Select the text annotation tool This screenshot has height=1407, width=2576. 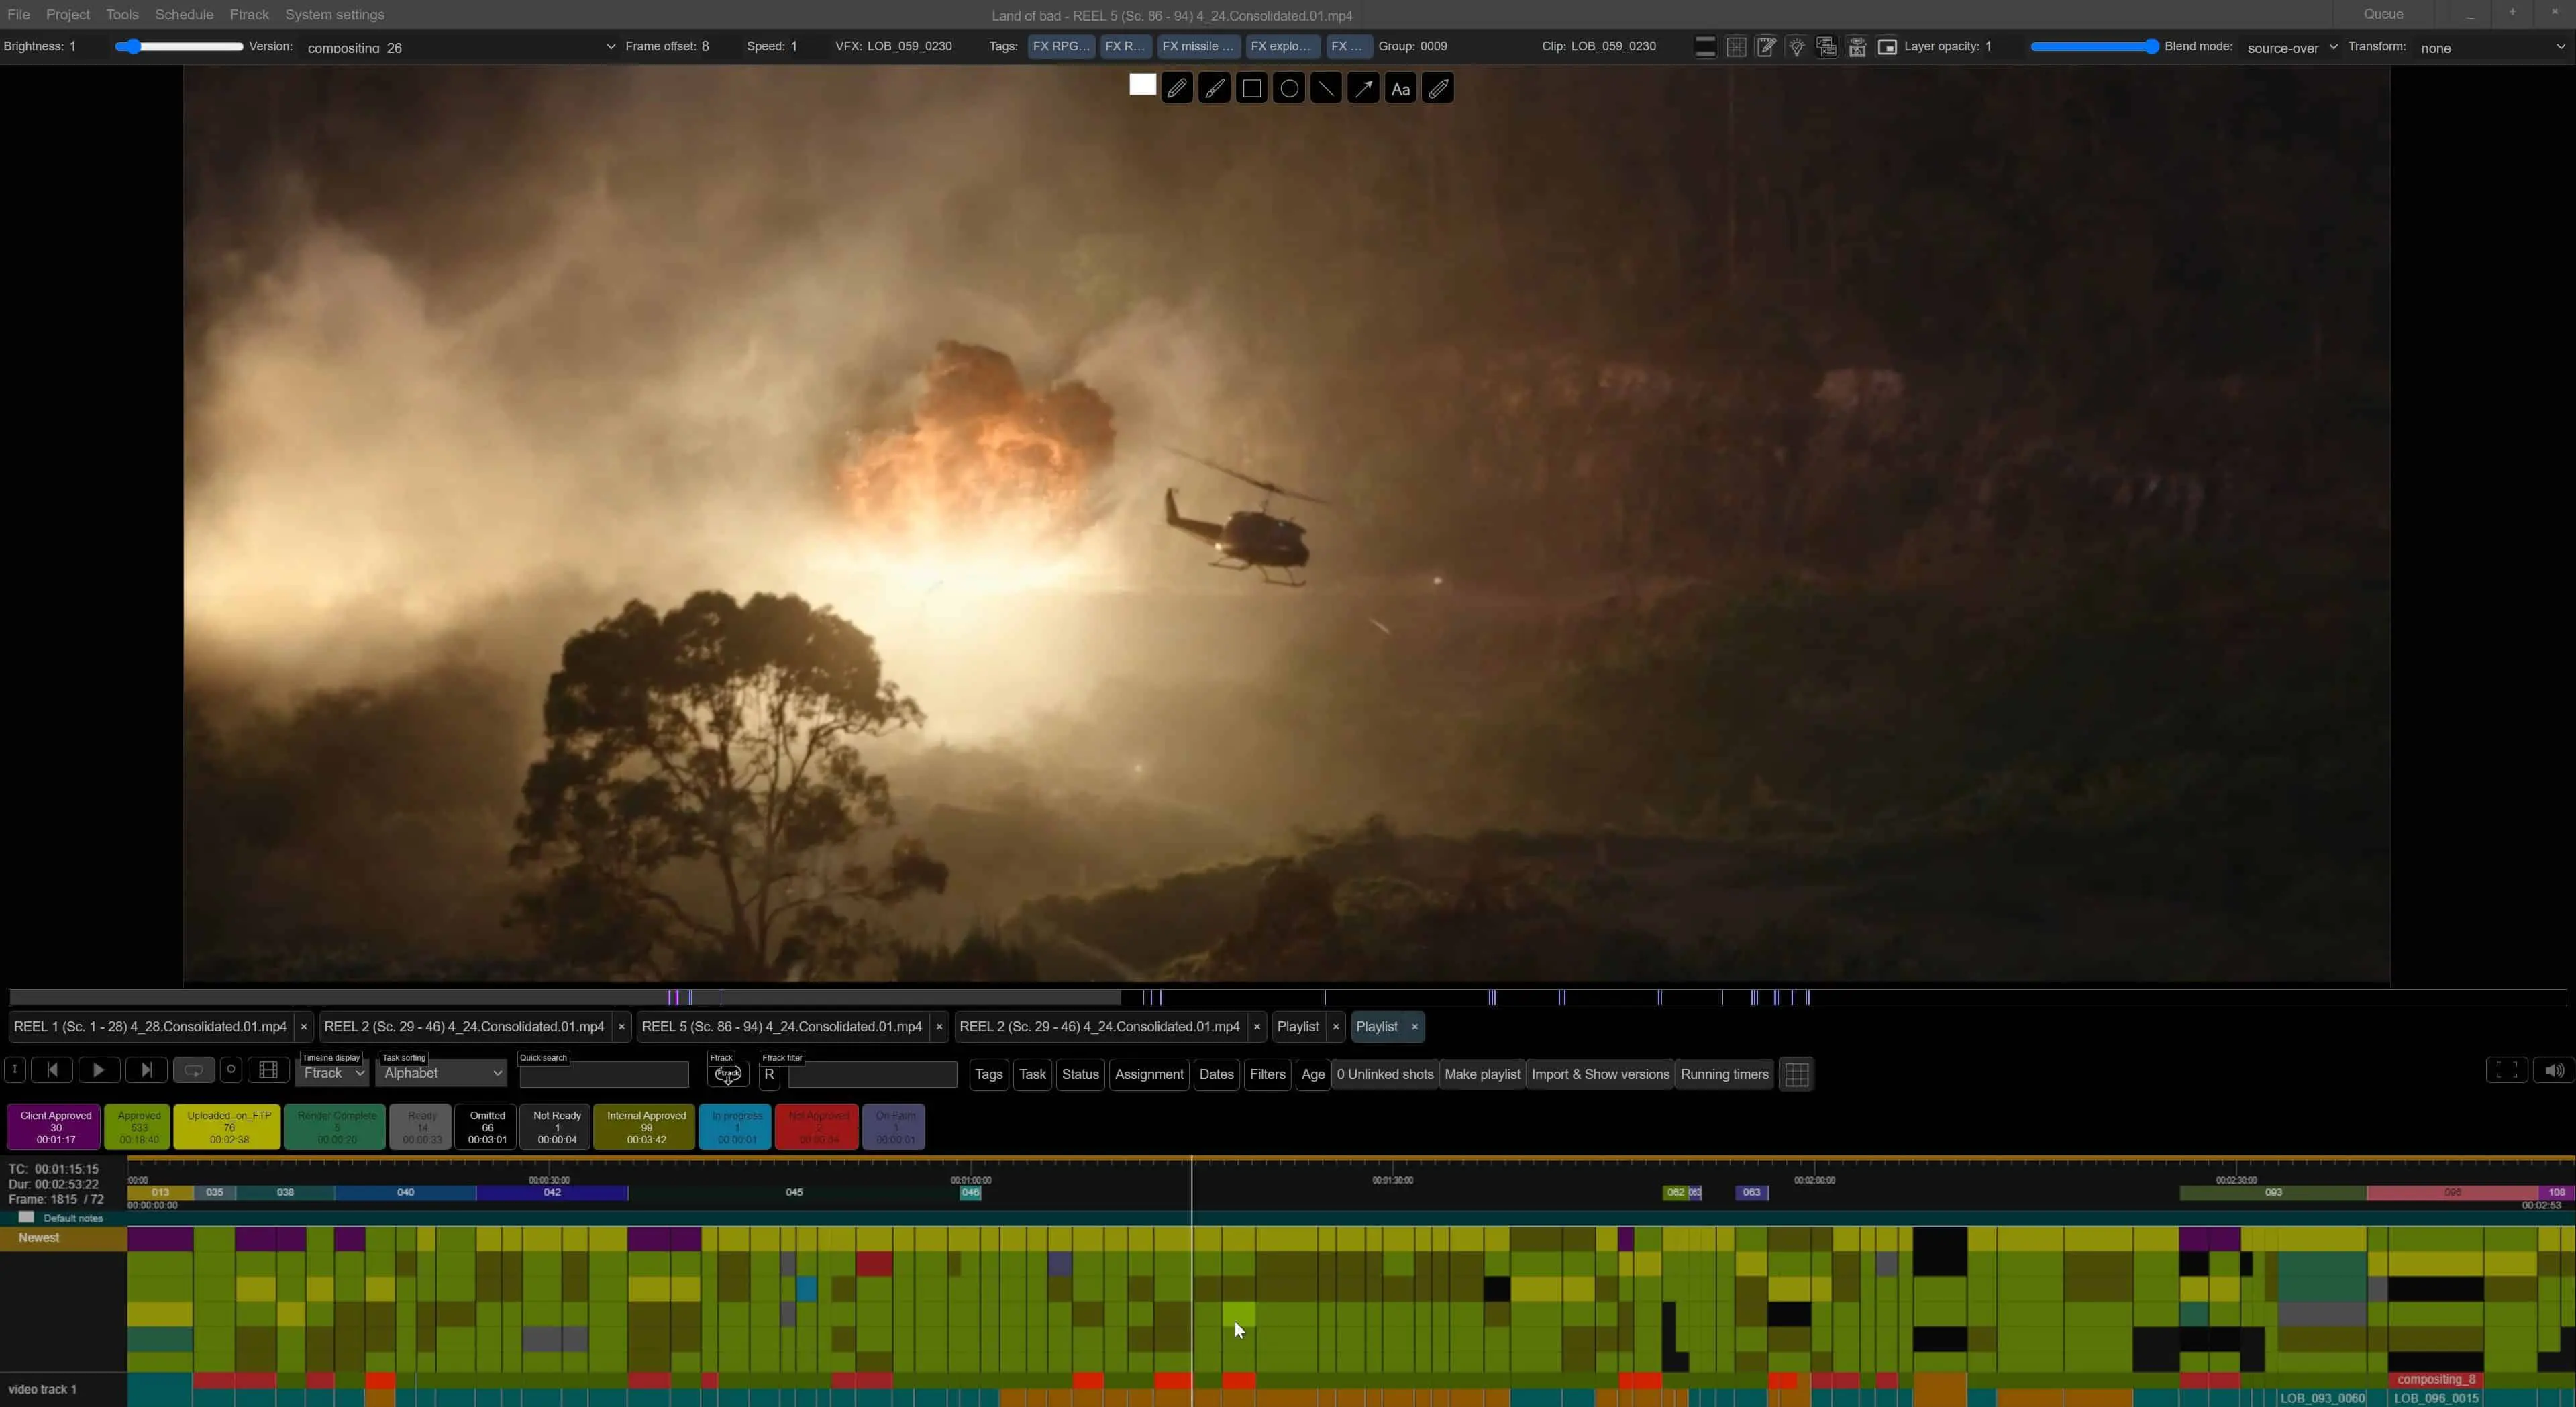[x=1400, y=89]
